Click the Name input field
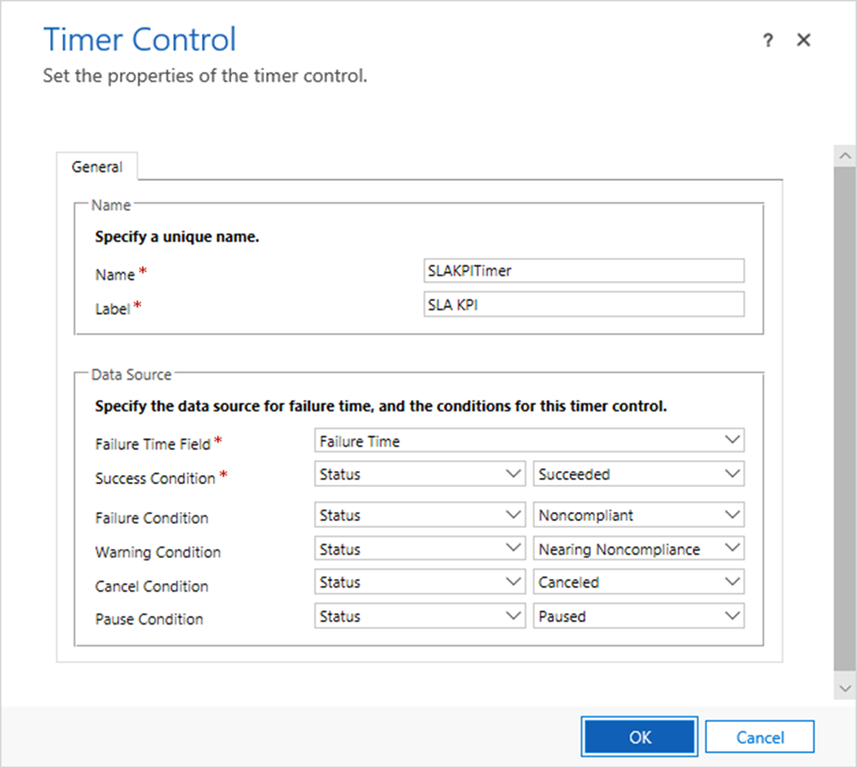857x768 pixels. (584, 271)
